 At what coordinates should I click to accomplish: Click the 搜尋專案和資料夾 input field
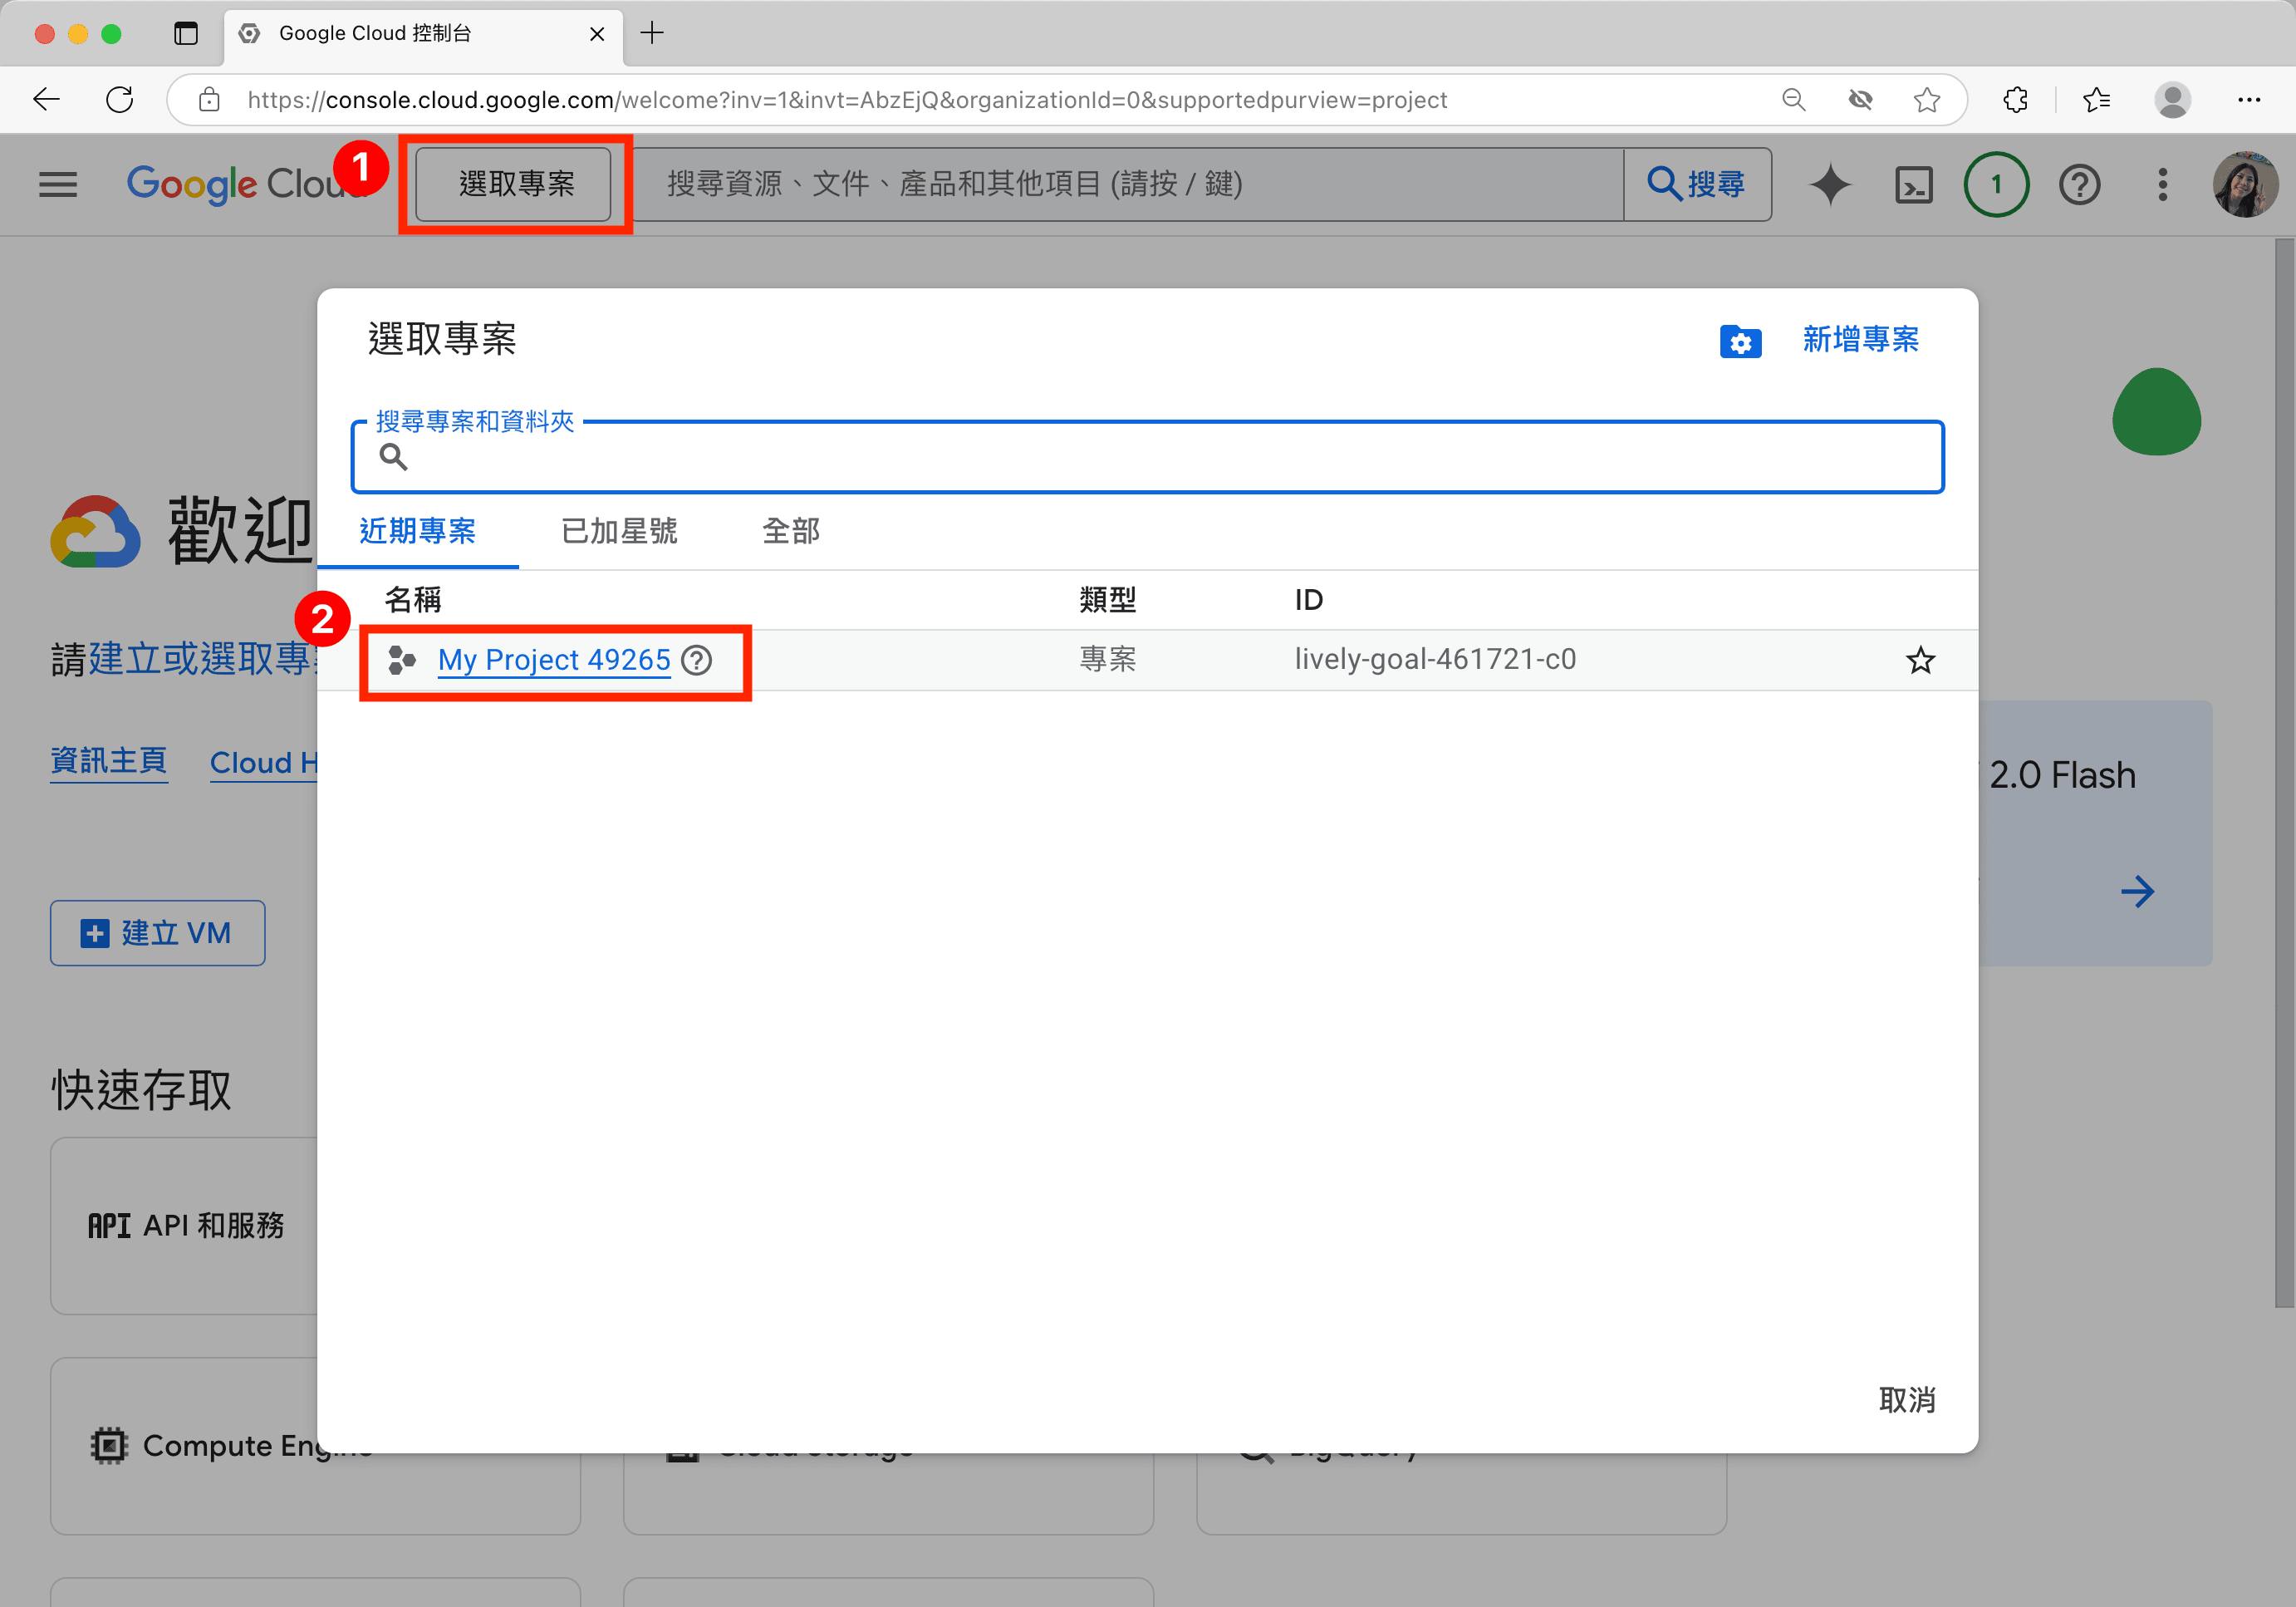(1147, 457)
